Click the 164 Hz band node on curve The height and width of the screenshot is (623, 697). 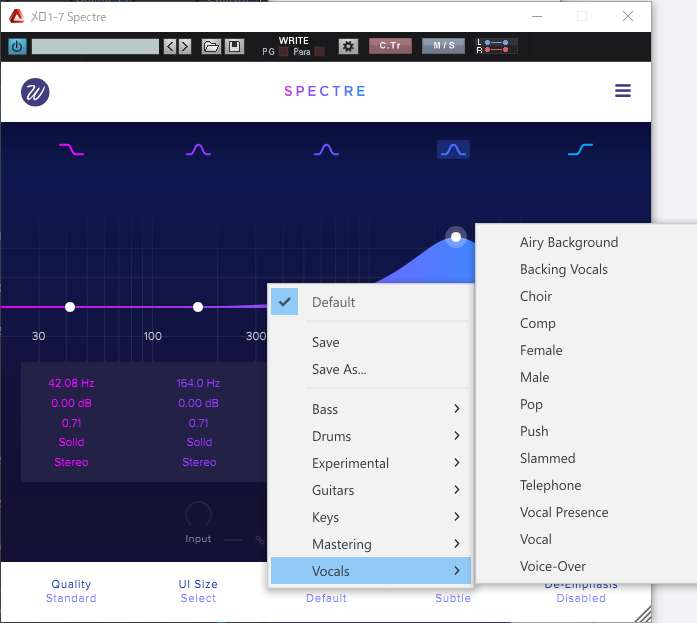pos(198,307)
